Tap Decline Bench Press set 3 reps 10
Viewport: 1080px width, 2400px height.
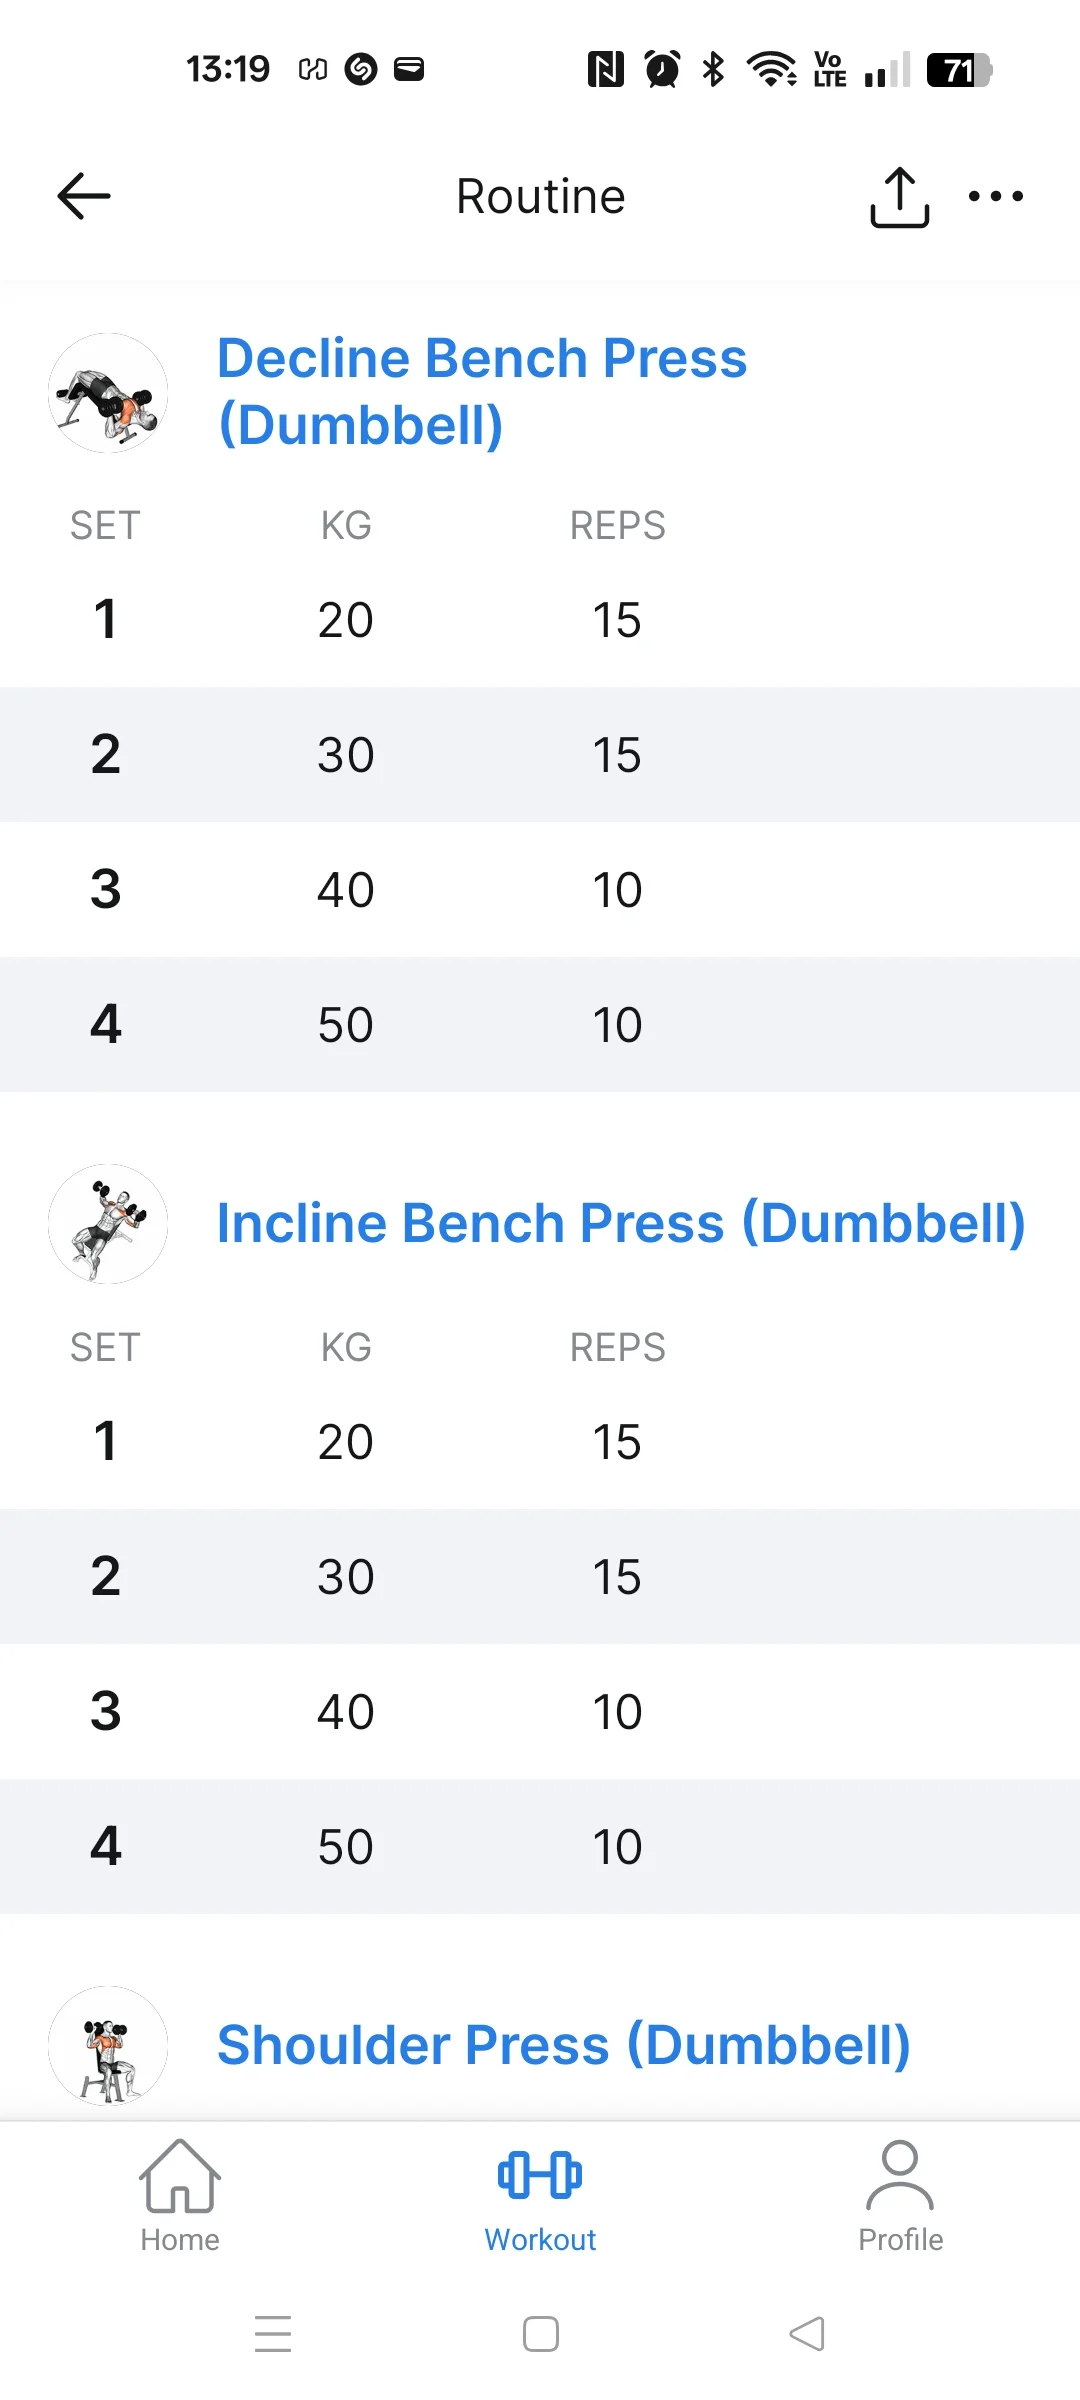(x=617, y=890)
